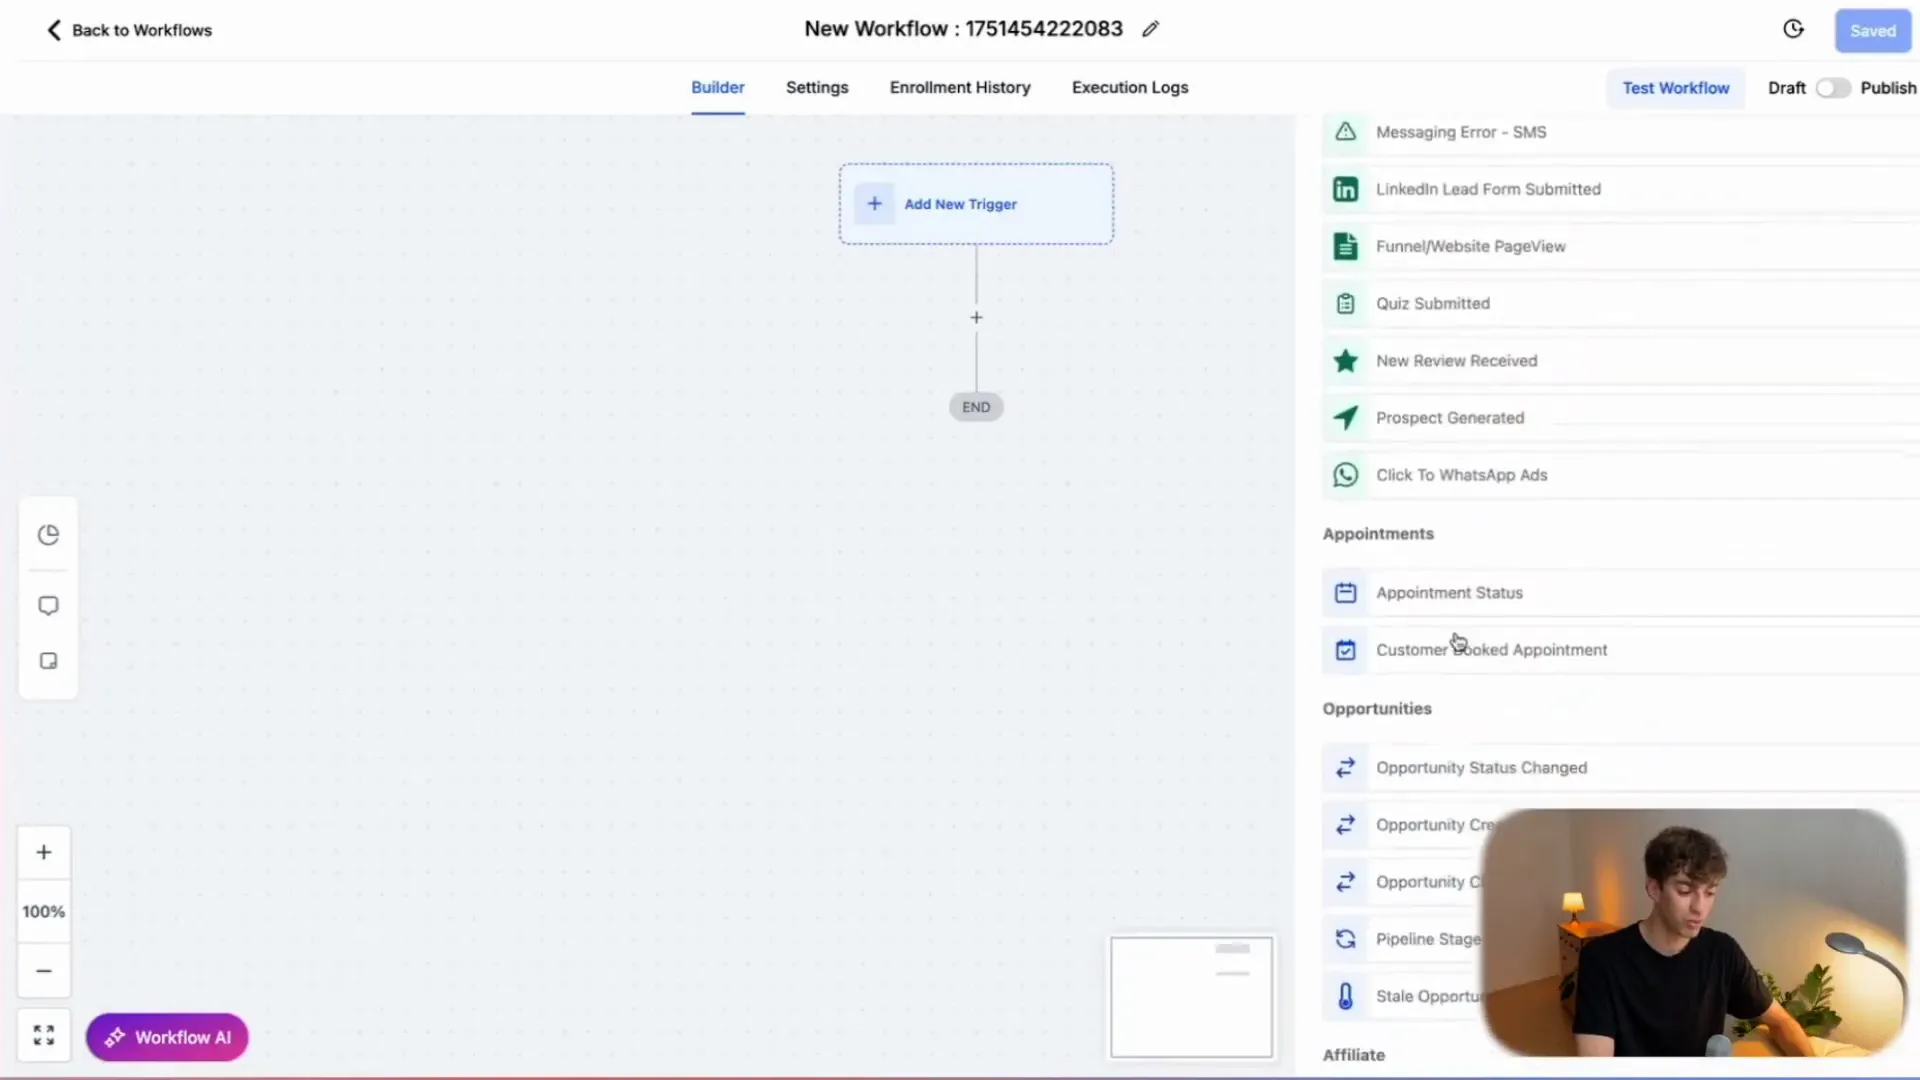
Task: Switch to the Builder tab
Action: tap(718, 88)
